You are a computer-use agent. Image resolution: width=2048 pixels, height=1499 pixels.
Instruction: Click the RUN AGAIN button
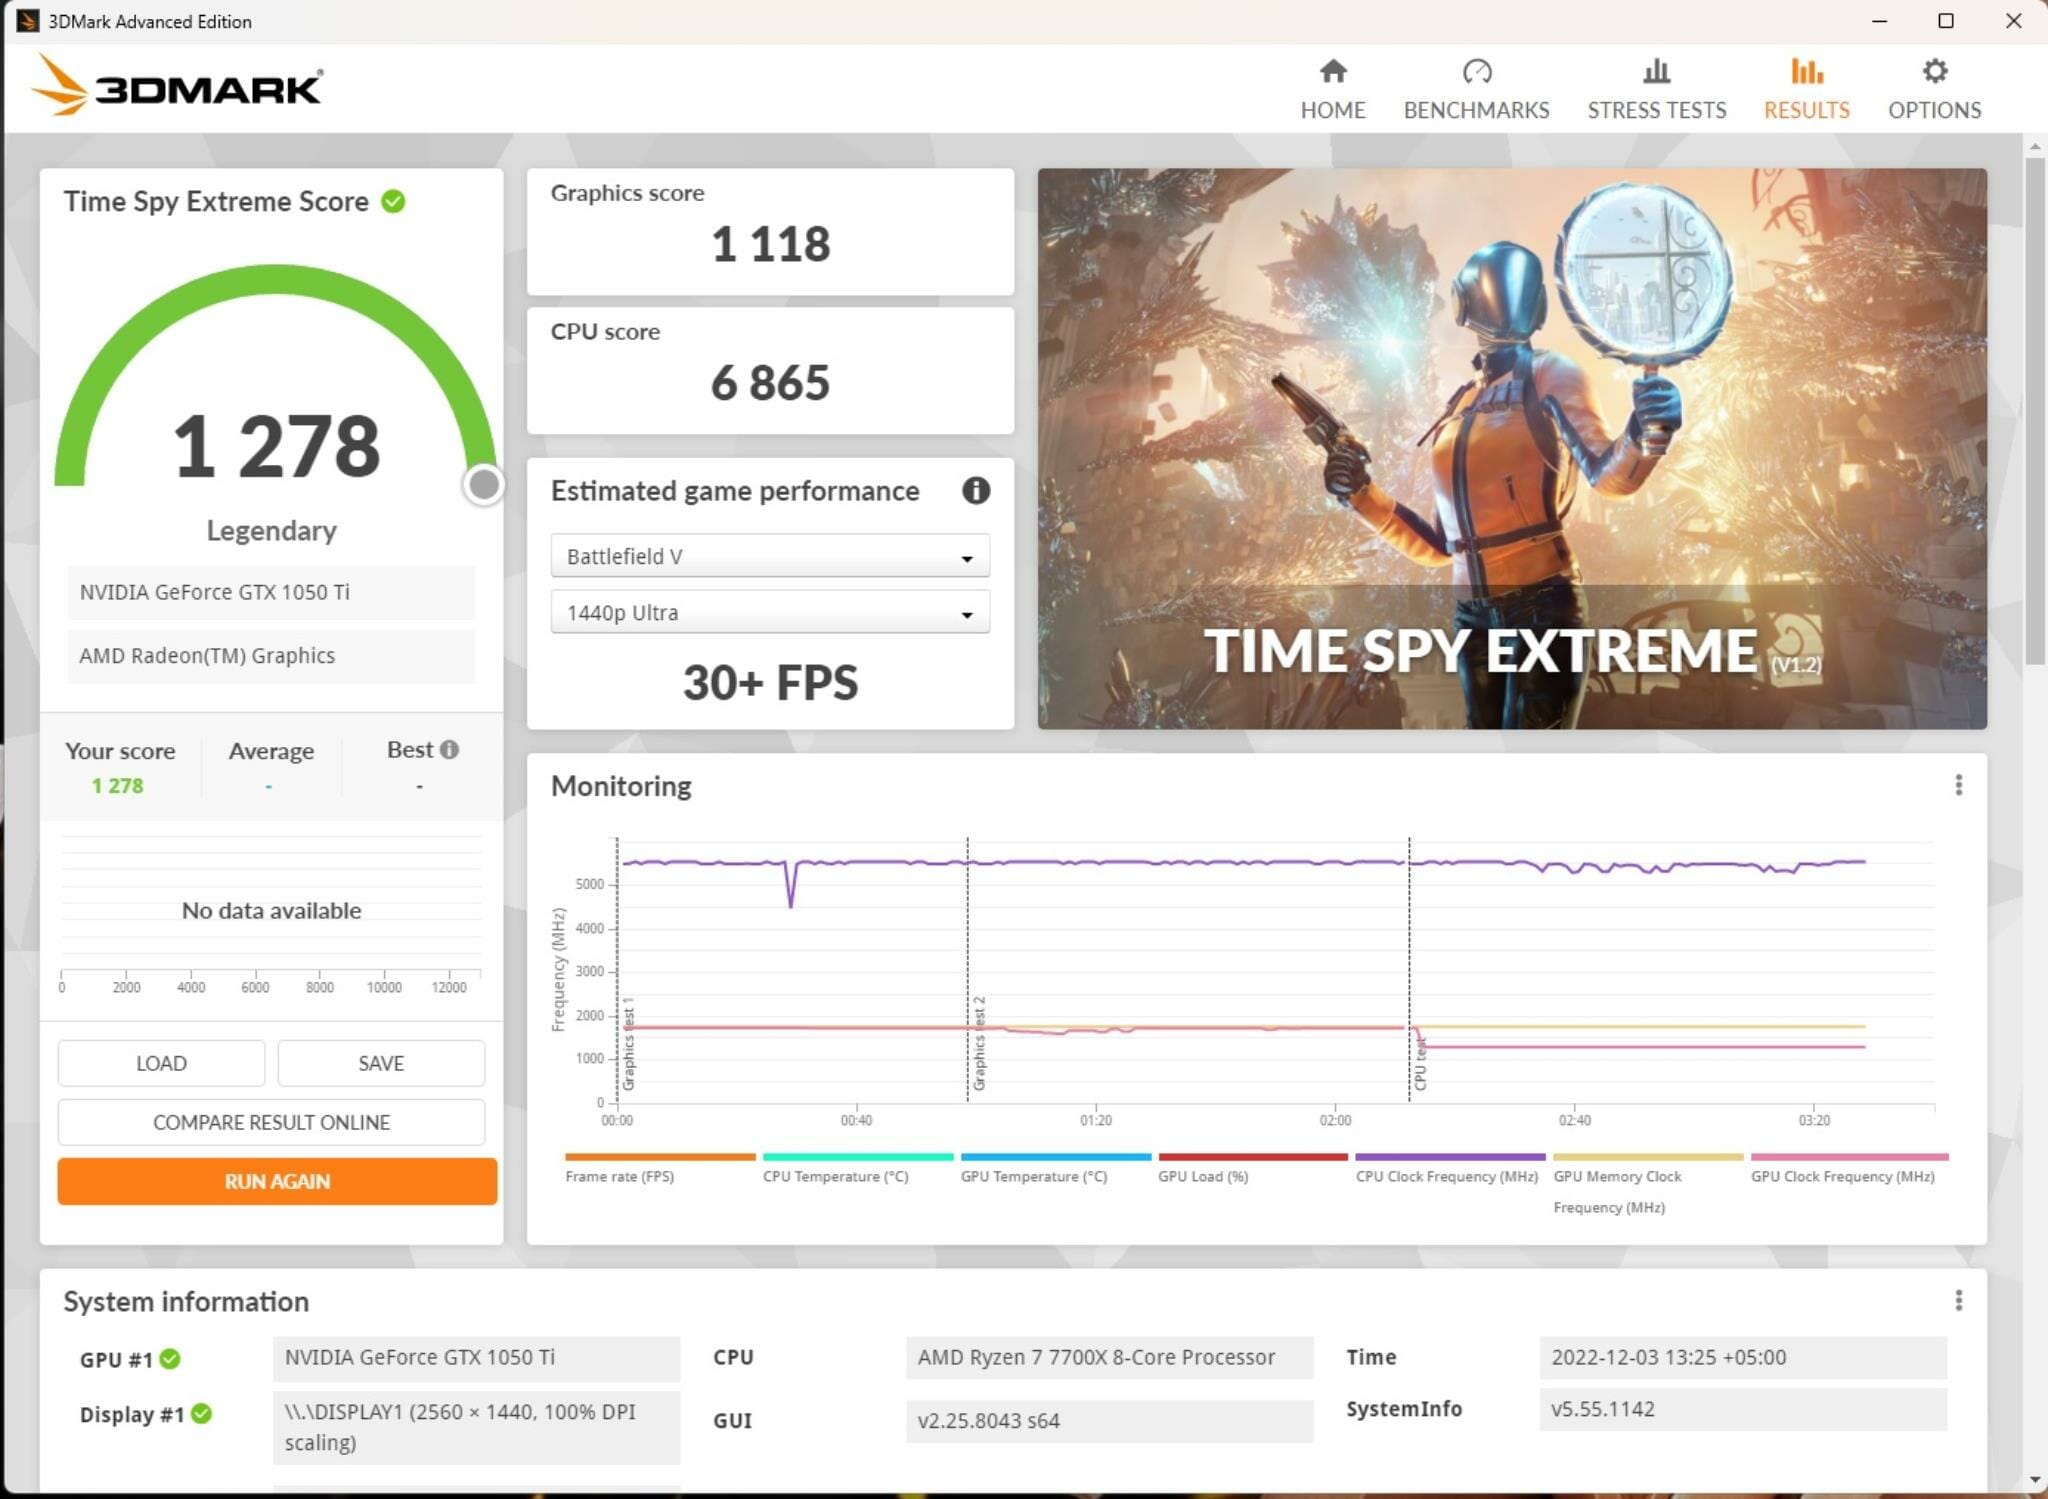[x=270, y=1181]
